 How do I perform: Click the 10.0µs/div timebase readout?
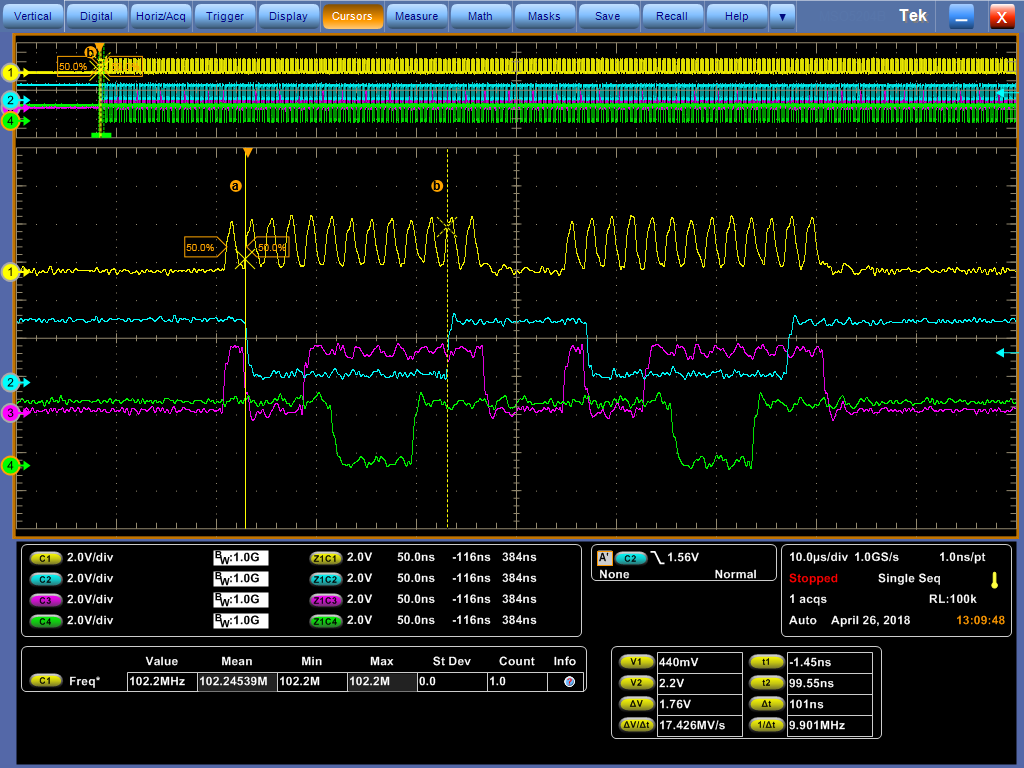coord(816,558)
